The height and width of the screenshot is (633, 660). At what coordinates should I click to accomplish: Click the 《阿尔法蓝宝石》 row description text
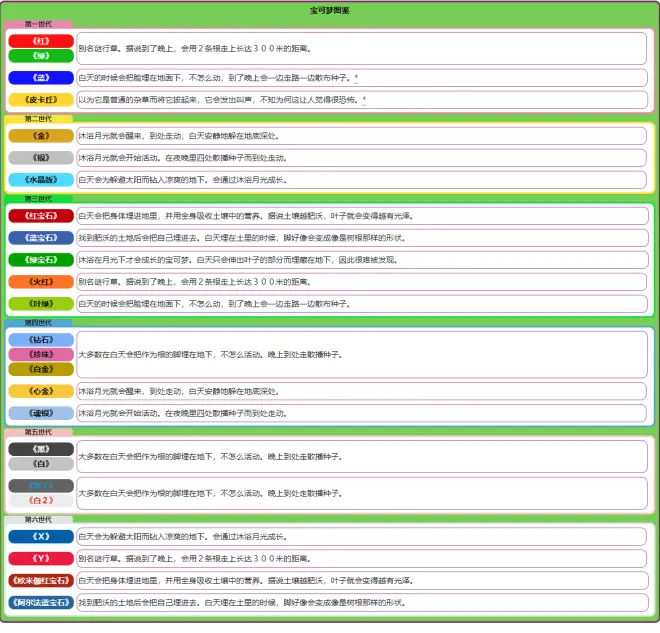point(242,603)
